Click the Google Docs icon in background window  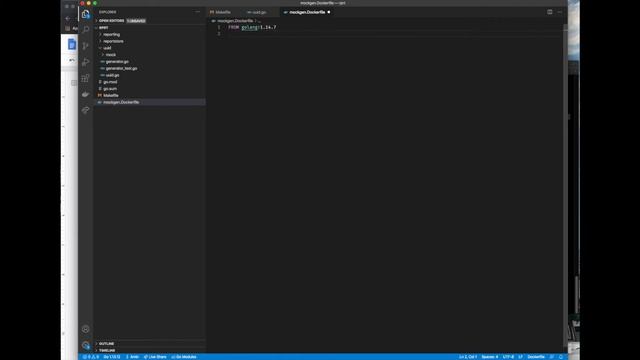(72, 44)
